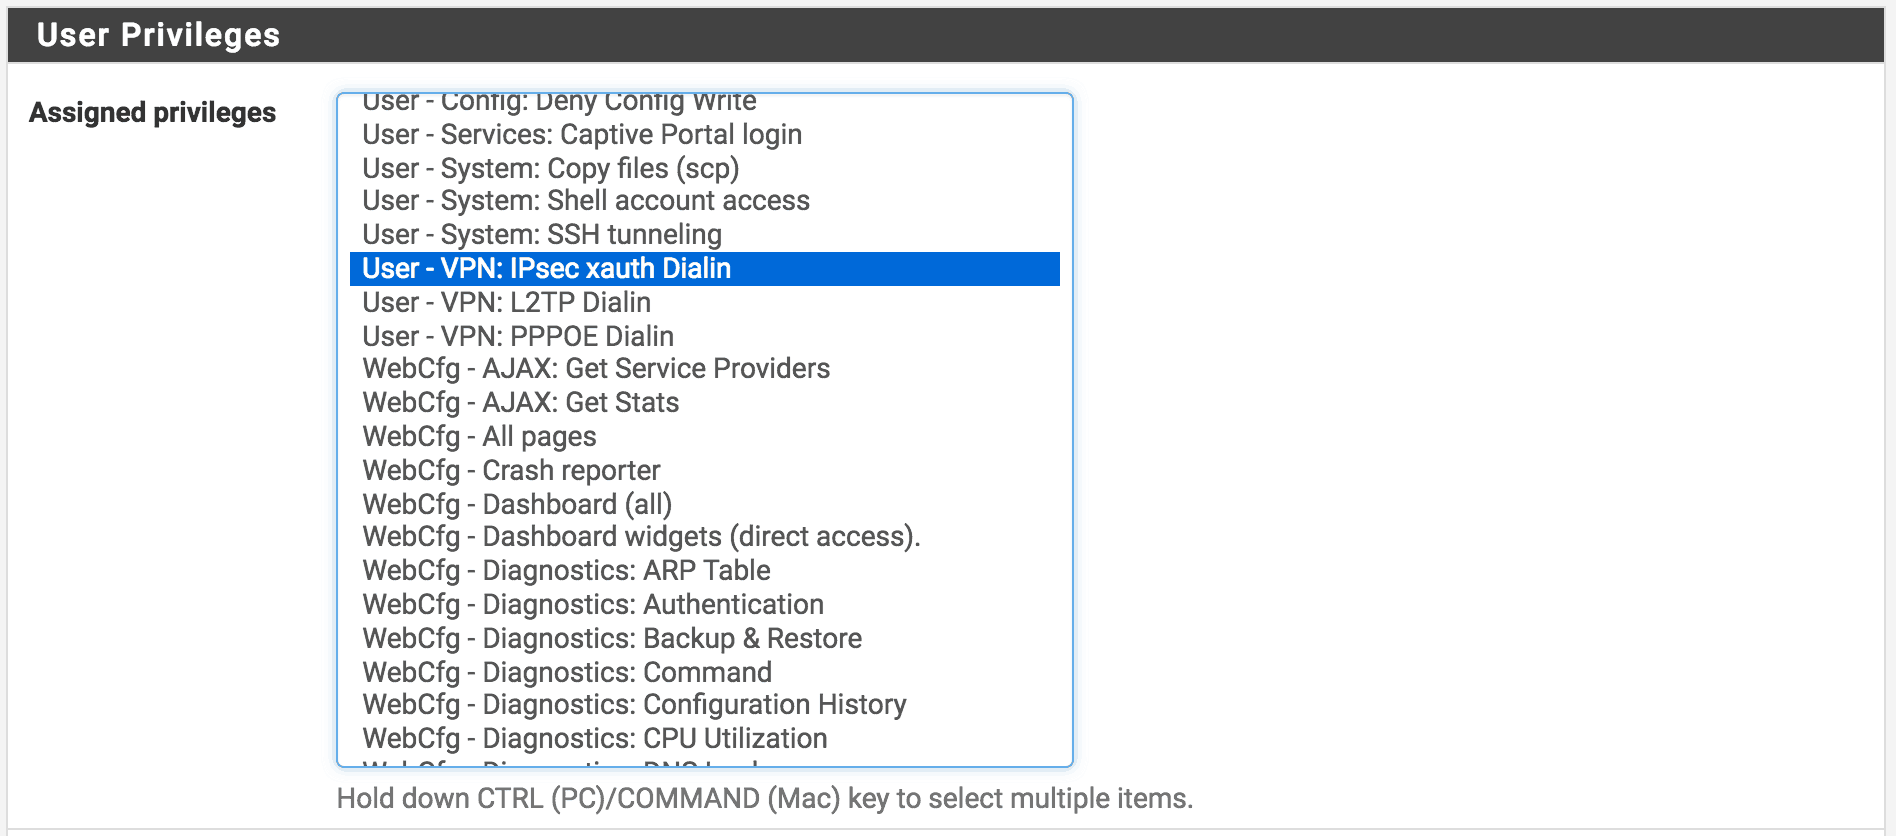Click highlighted User - VPN: IPsec xauth Dialin

[x=704, y=269]
